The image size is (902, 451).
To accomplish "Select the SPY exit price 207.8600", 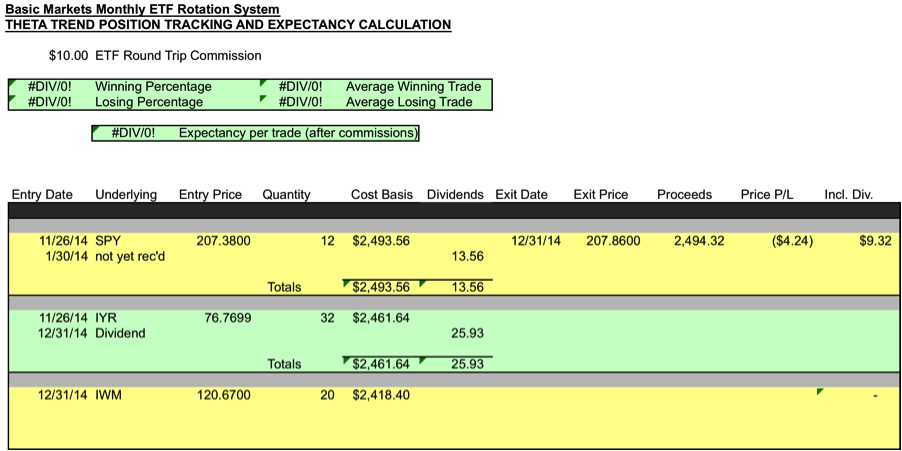I will pos(613,241).
